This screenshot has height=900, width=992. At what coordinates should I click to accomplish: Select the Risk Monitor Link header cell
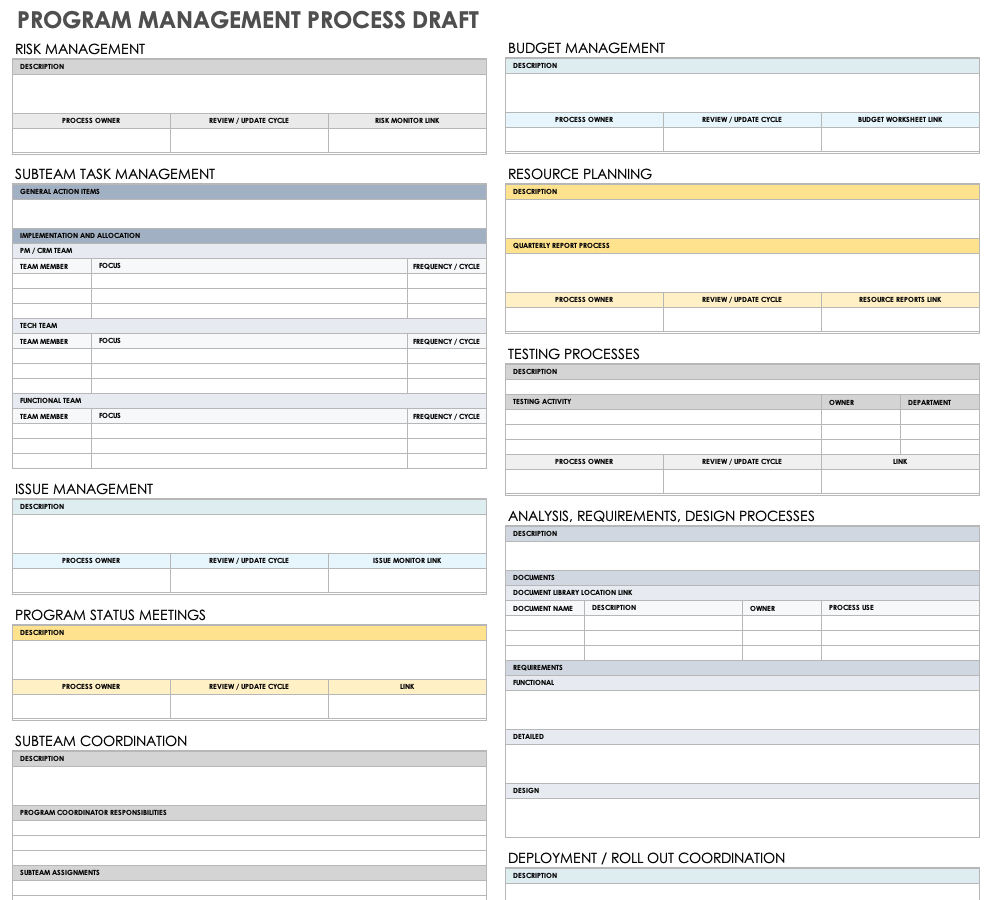[407, 121]
